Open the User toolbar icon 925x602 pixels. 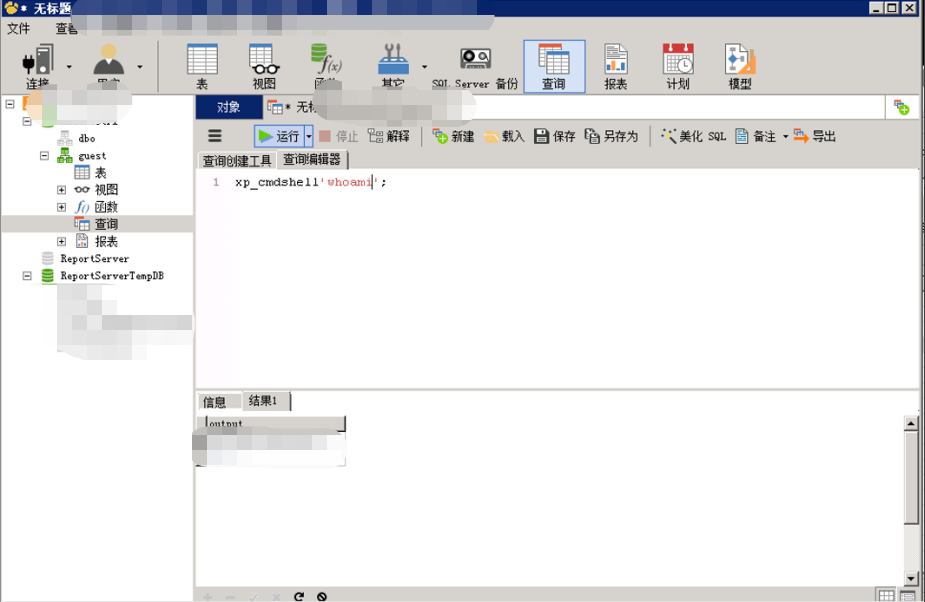109,66
